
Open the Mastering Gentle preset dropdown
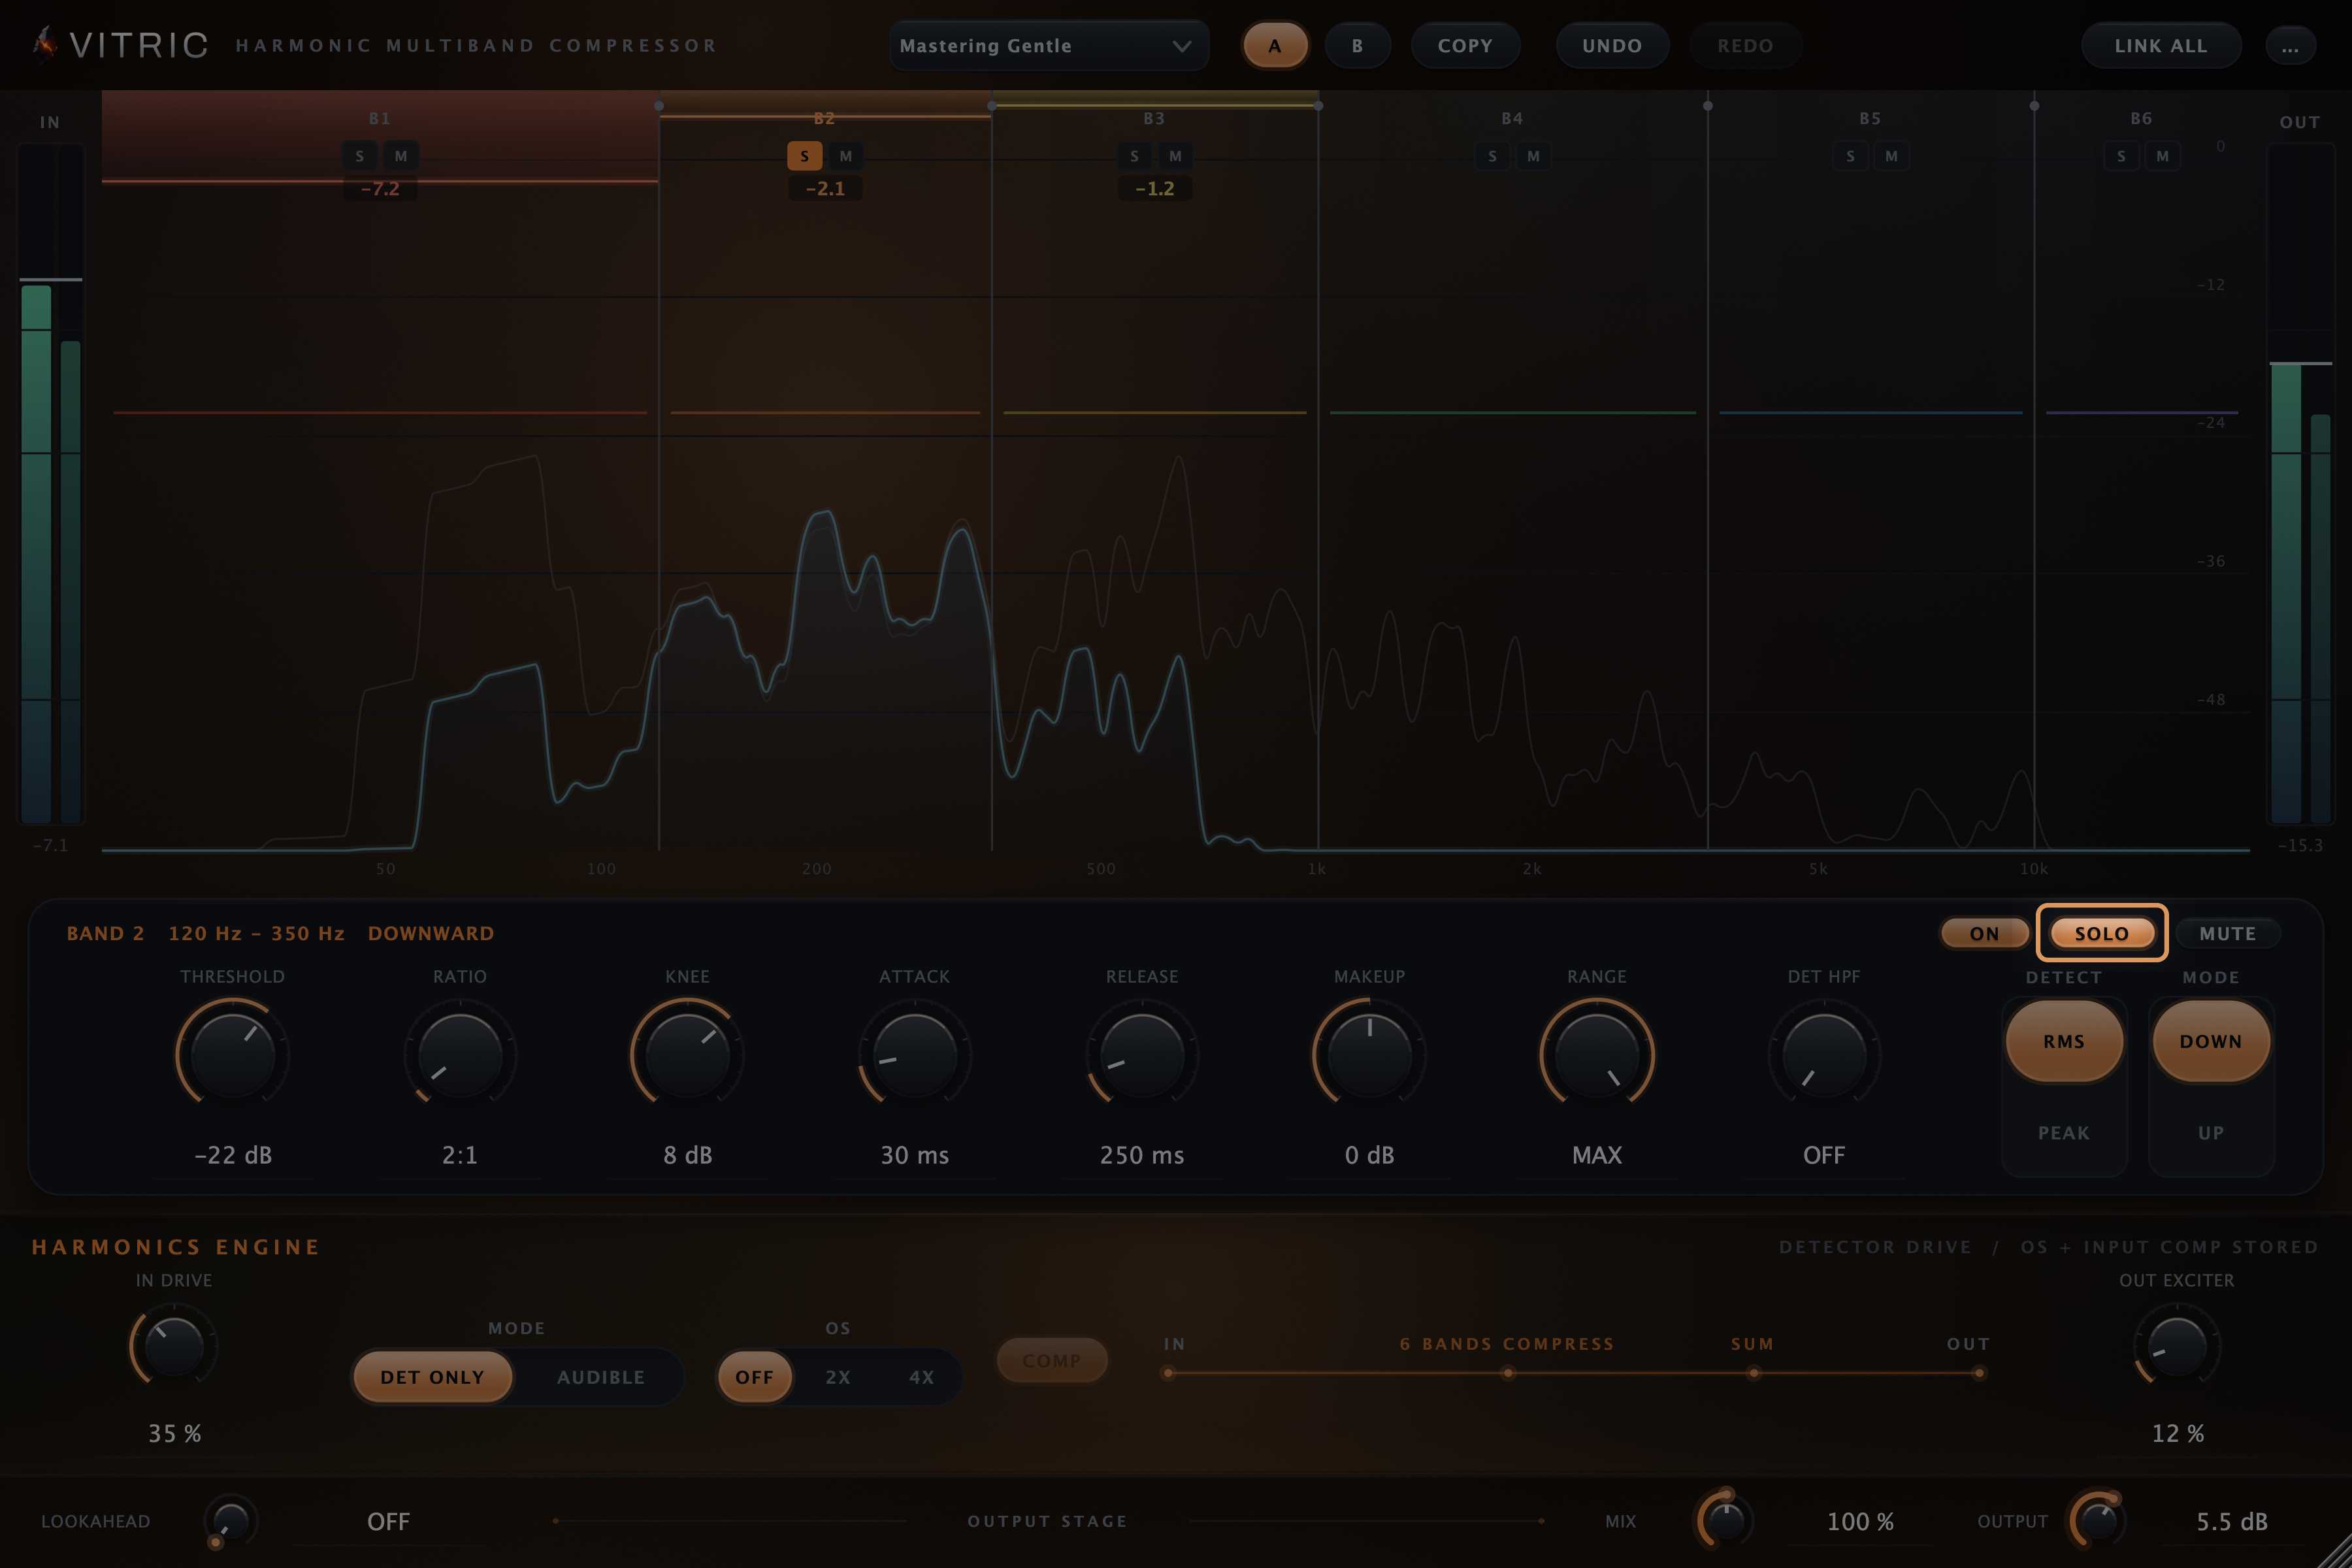click(x=1048, y=46)
